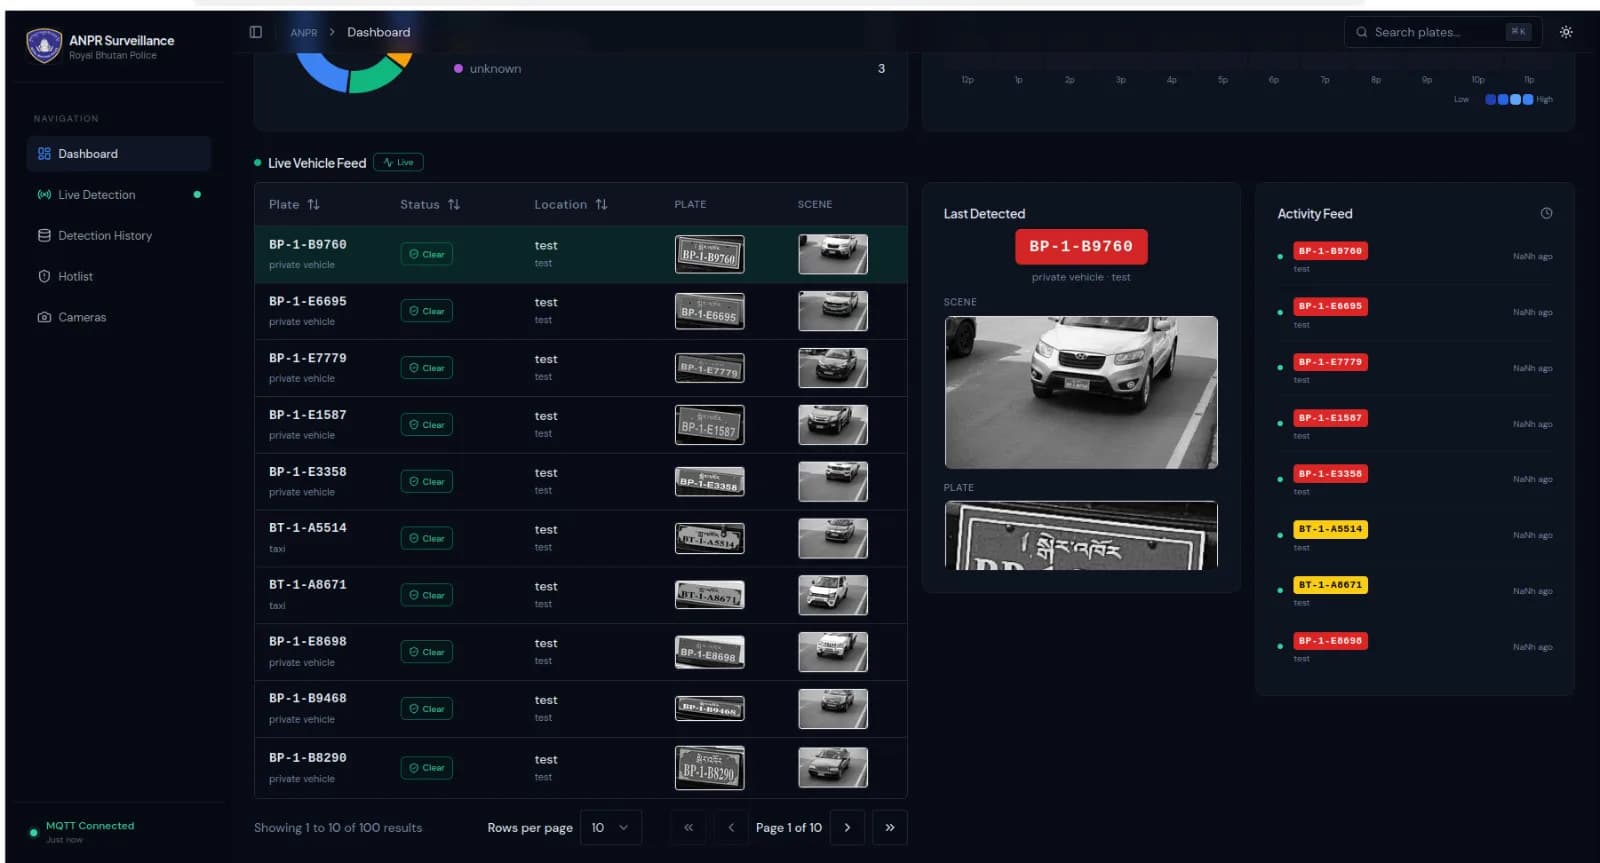Open the Dashboard navigation item

[x=119, y=154]
